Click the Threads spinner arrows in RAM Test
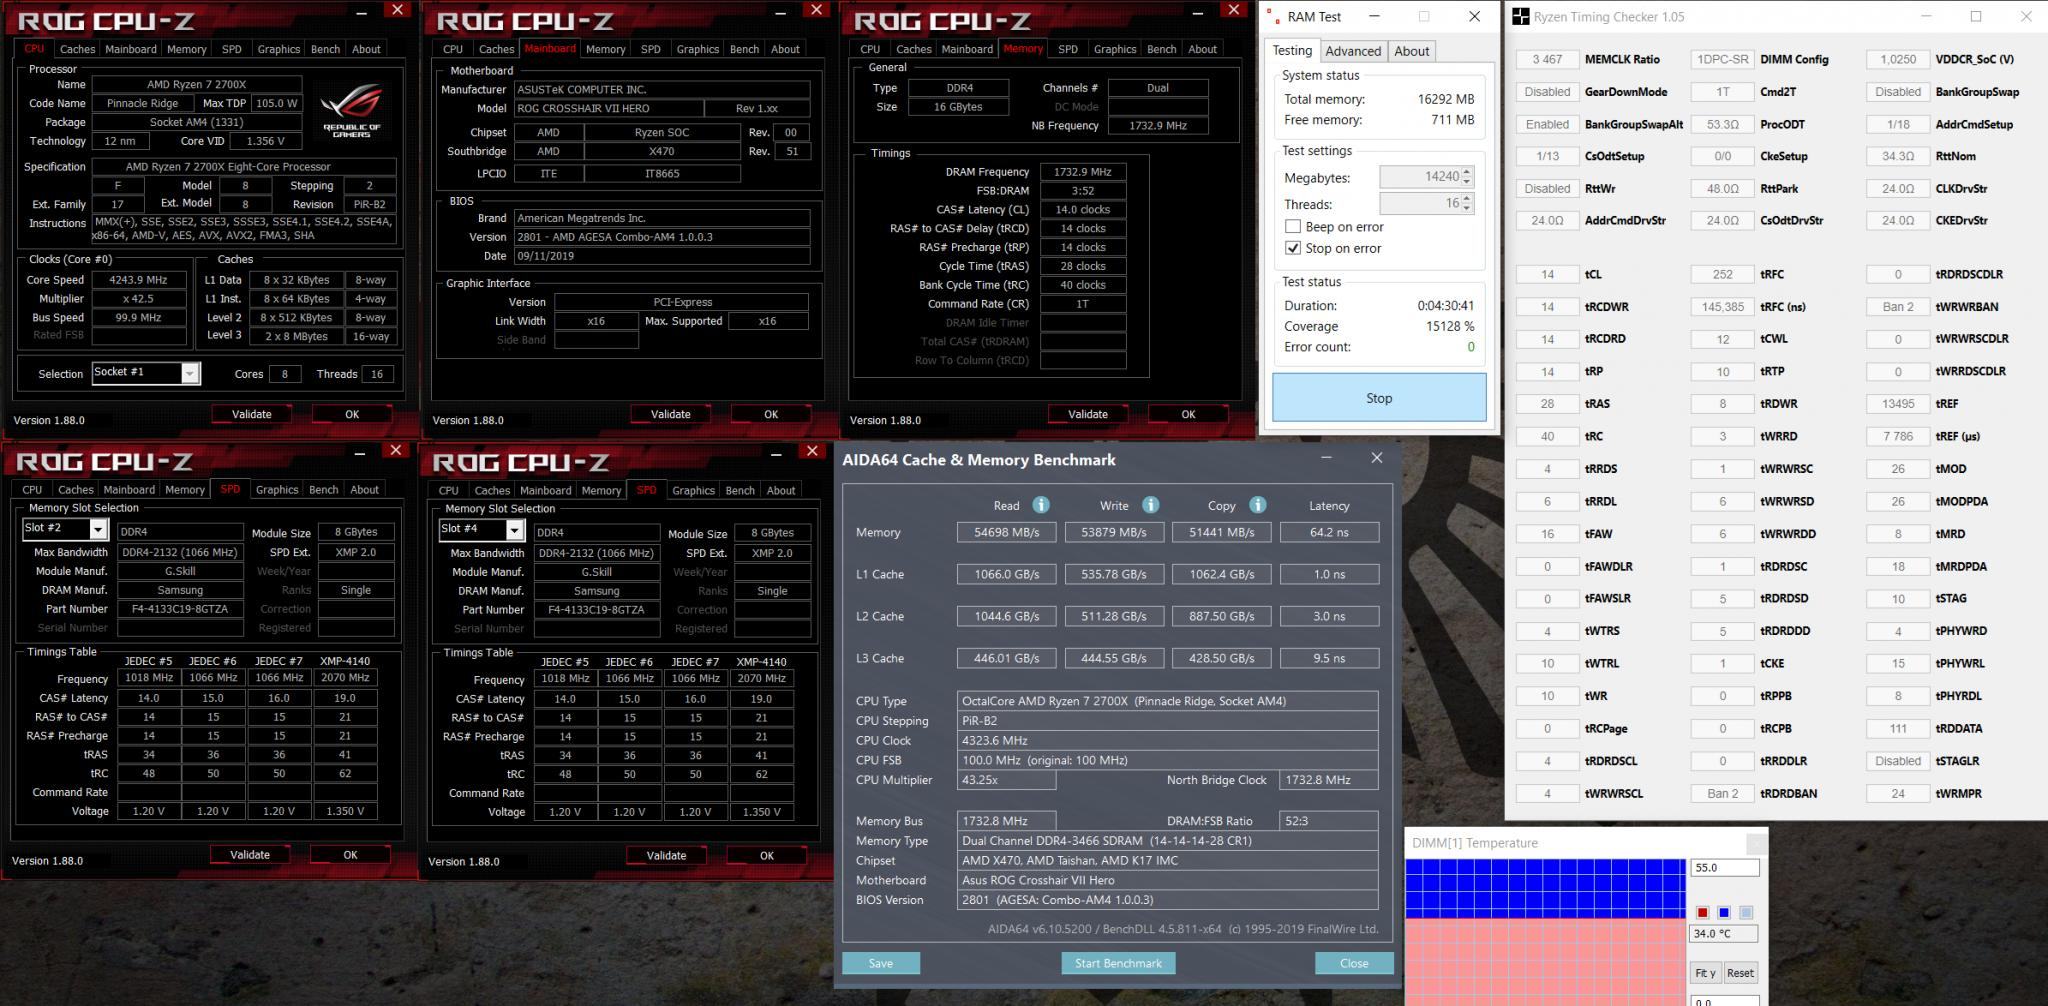2048x1006 pixels. point(1466,203)
